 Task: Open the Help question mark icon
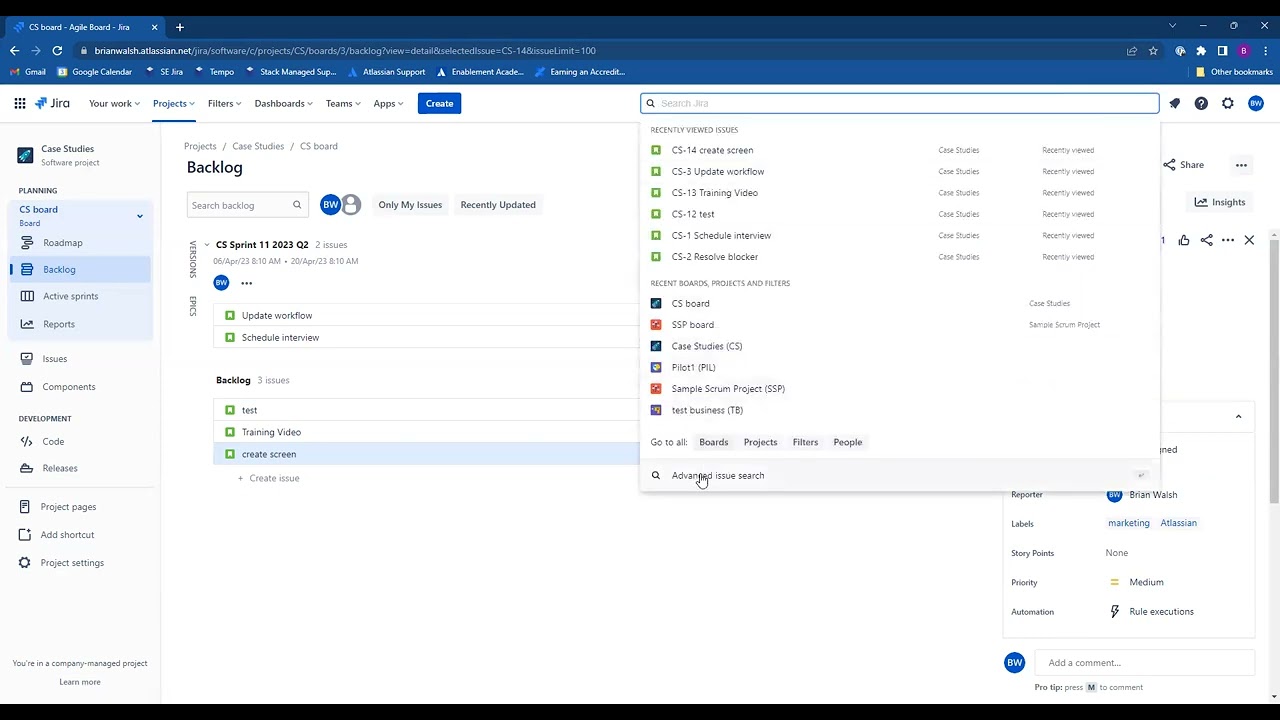[x=1201, y=103]
